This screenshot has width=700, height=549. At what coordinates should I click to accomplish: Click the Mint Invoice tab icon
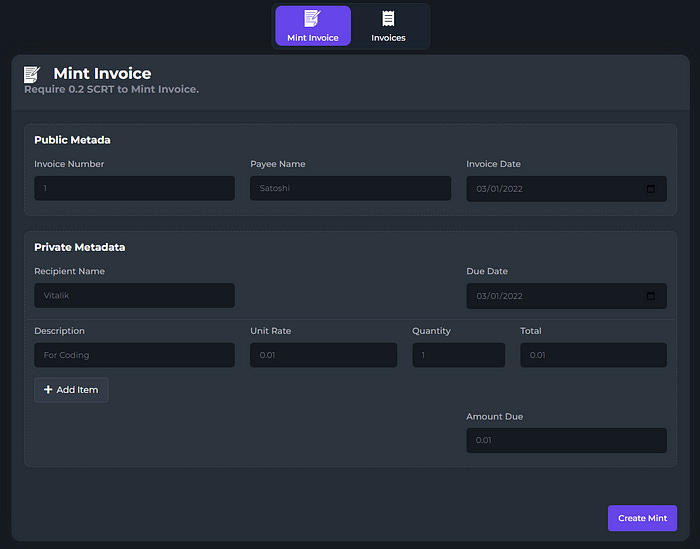point(312,19)
